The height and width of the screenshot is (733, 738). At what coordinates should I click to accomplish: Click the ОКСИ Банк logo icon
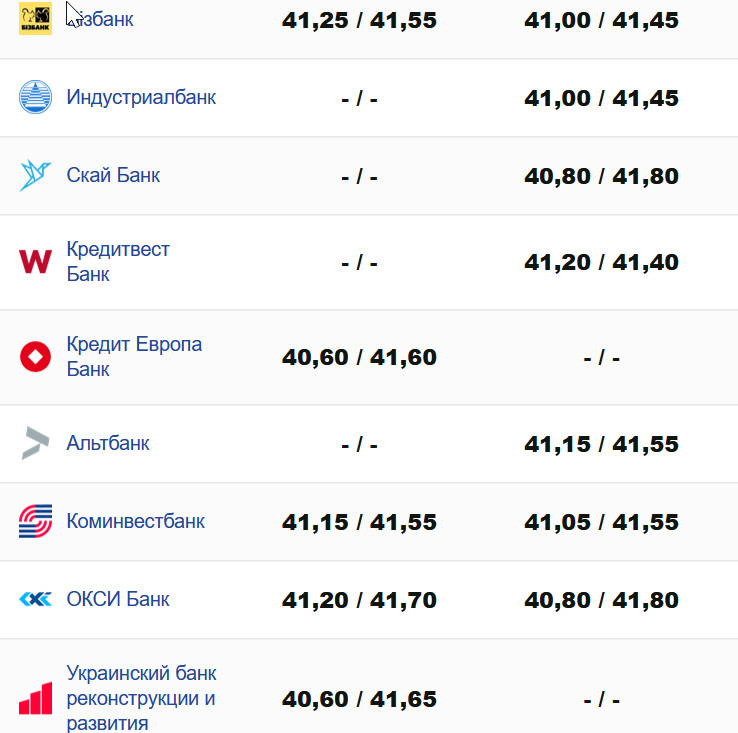pos(35,599)
